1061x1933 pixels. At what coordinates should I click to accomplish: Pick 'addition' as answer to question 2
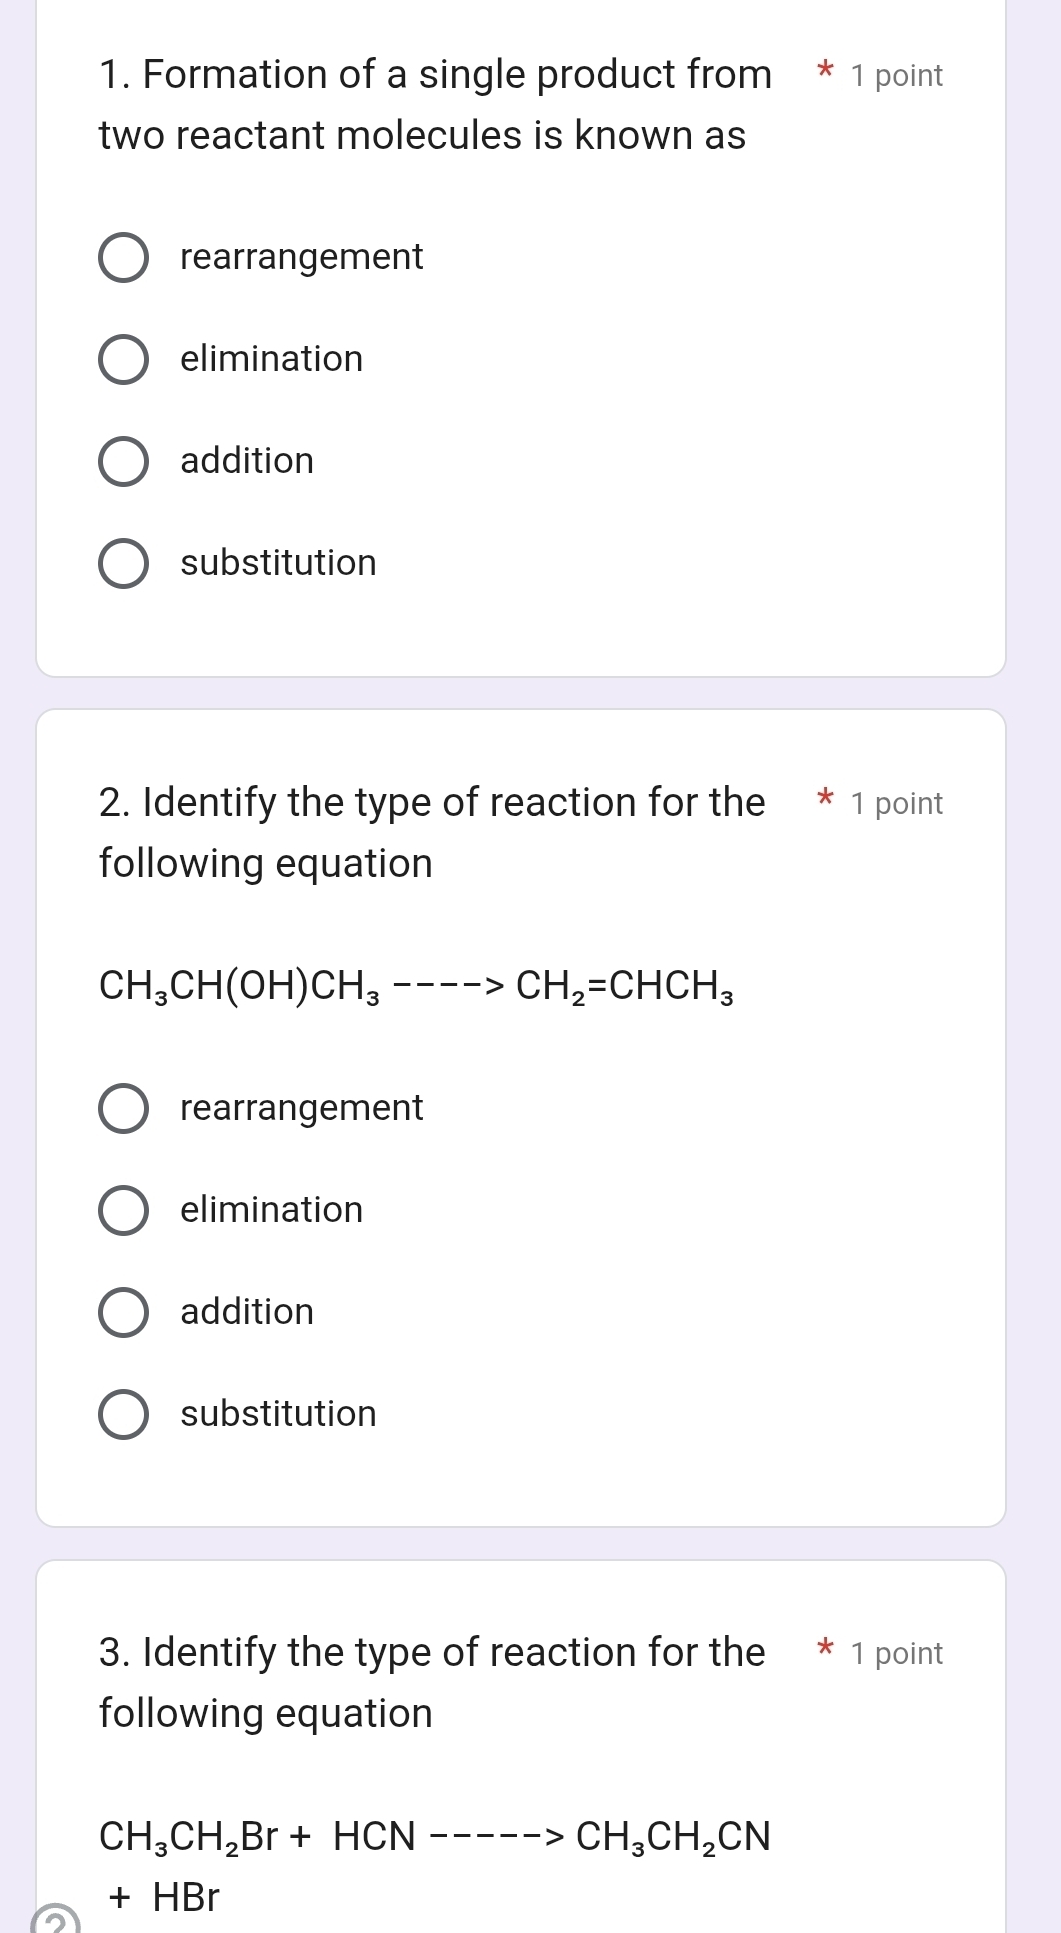(124, 1313)
